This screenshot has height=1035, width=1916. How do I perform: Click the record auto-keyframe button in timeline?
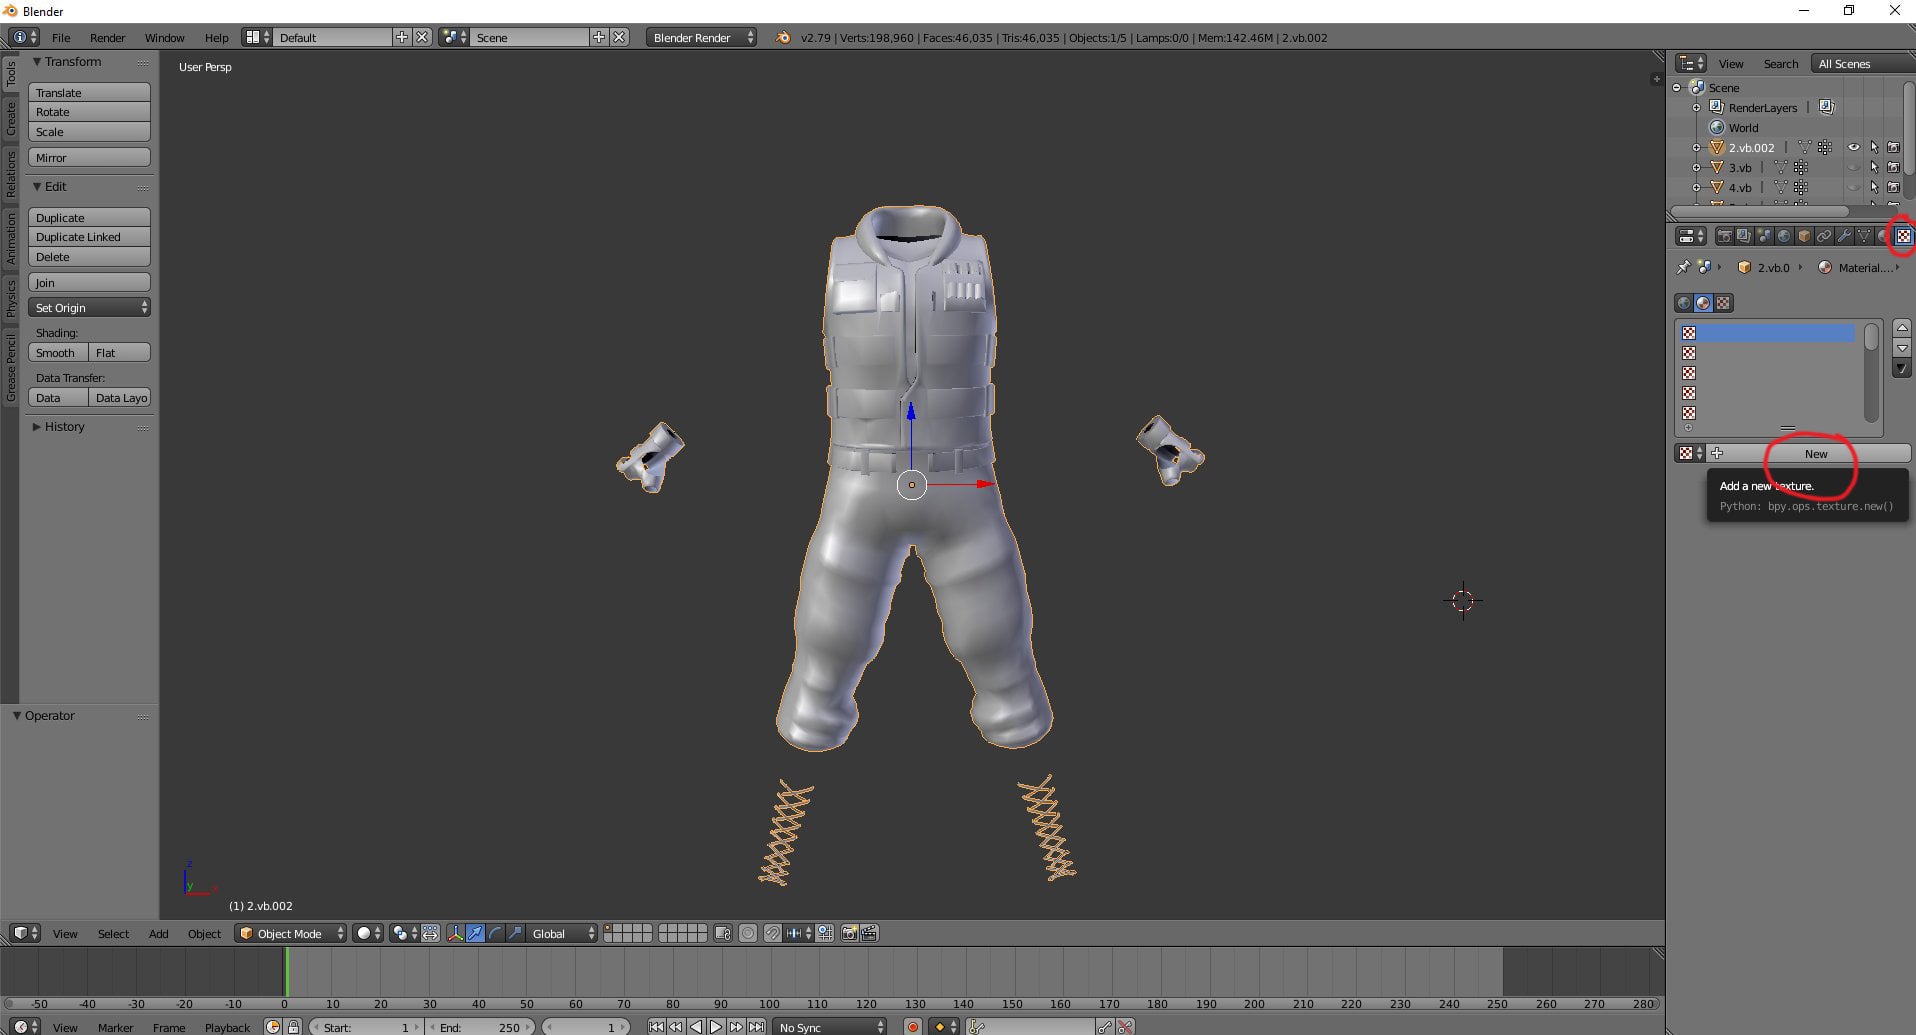912,1027
